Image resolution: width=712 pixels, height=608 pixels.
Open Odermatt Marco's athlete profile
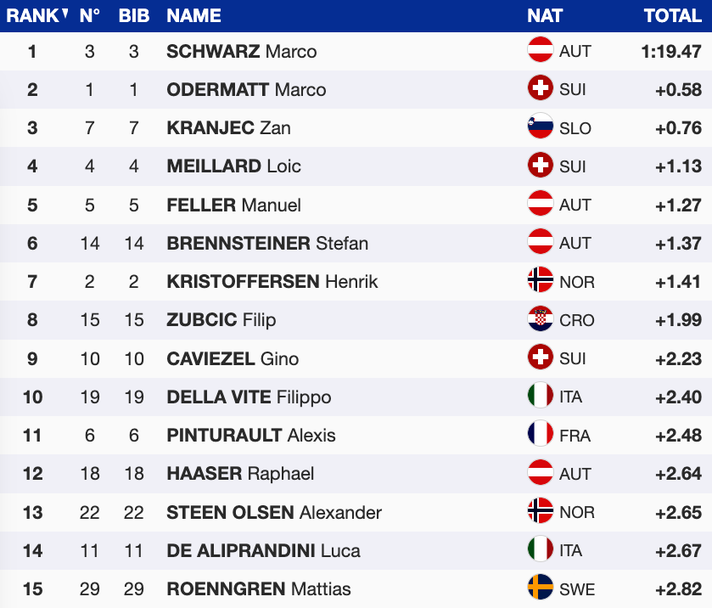click(246, 90)
